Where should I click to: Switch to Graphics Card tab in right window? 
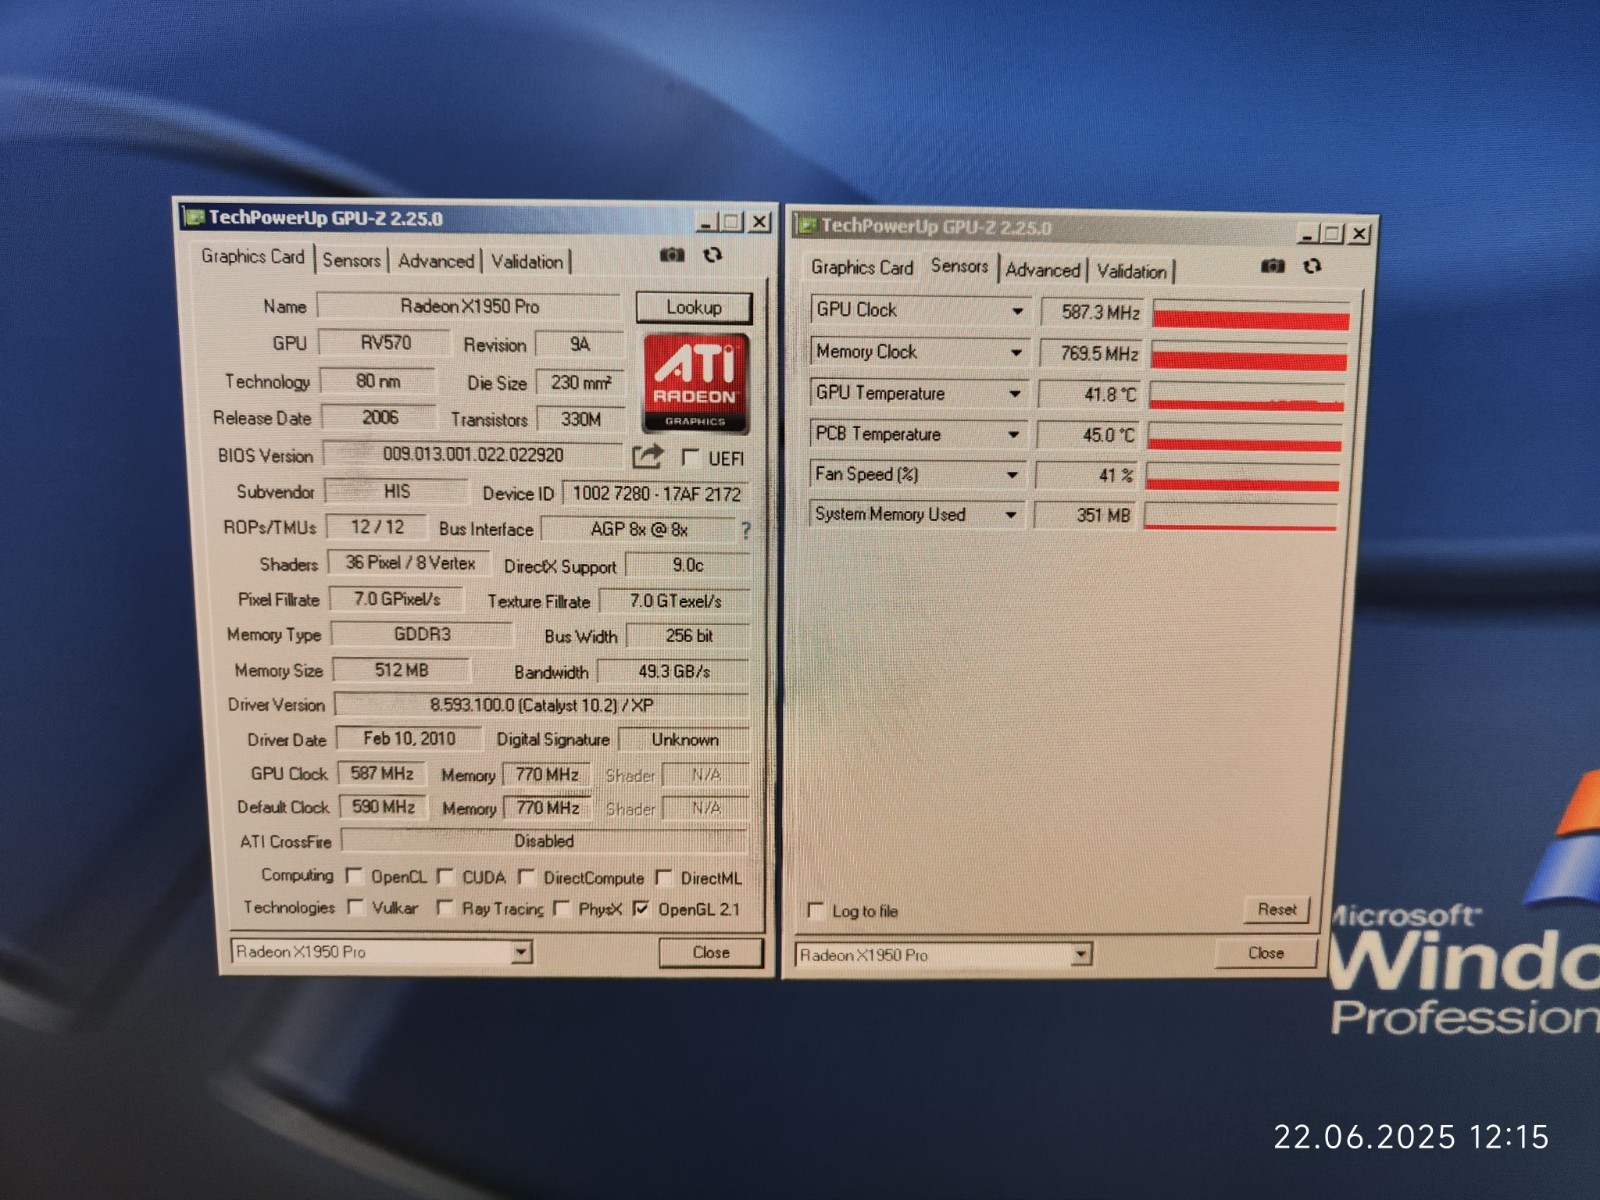click(862, 268)
